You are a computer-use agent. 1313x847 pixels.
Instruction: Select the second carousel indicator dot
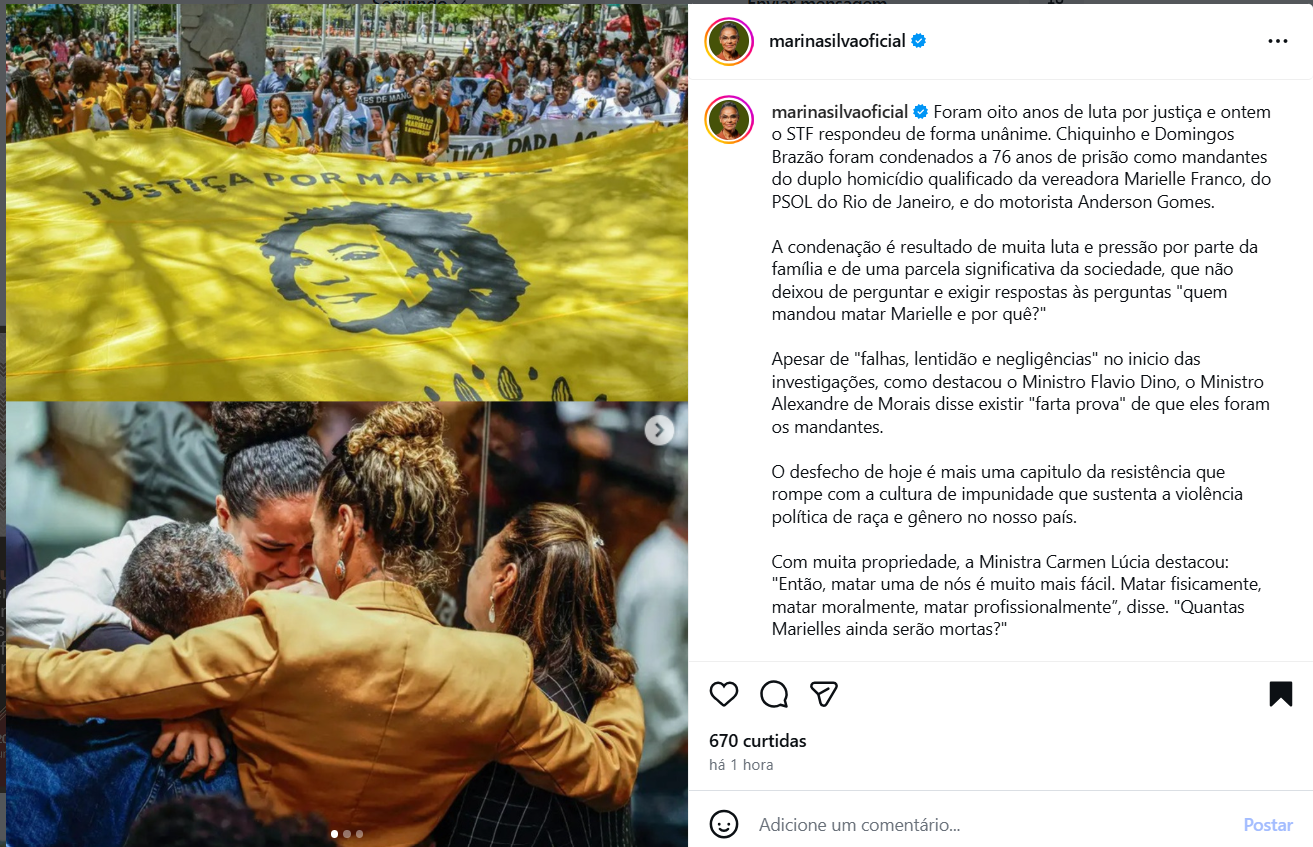(x=347, y=833)
